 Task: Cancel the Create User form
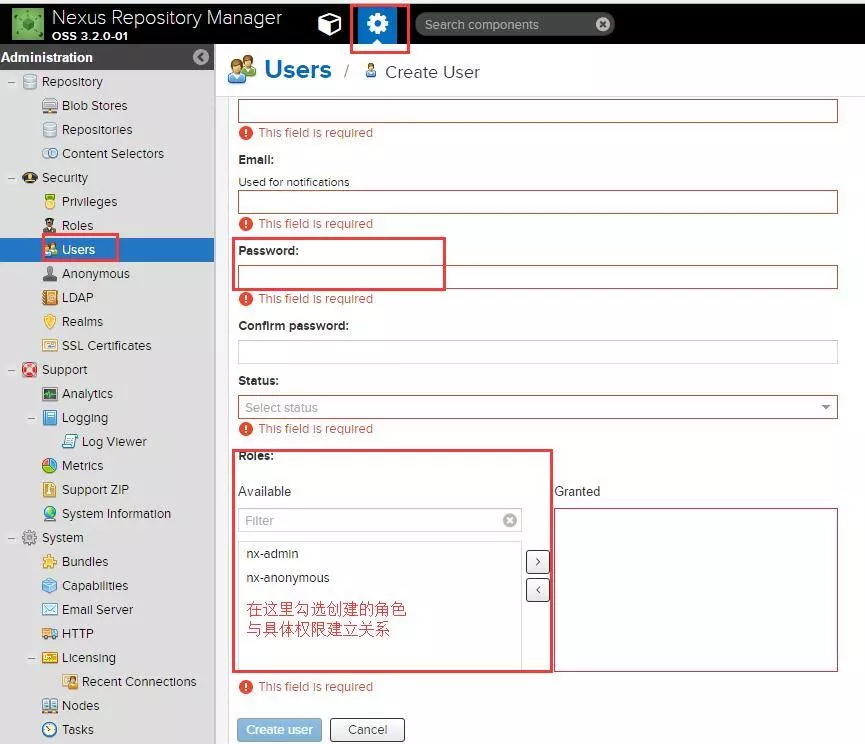pos(367,730)
